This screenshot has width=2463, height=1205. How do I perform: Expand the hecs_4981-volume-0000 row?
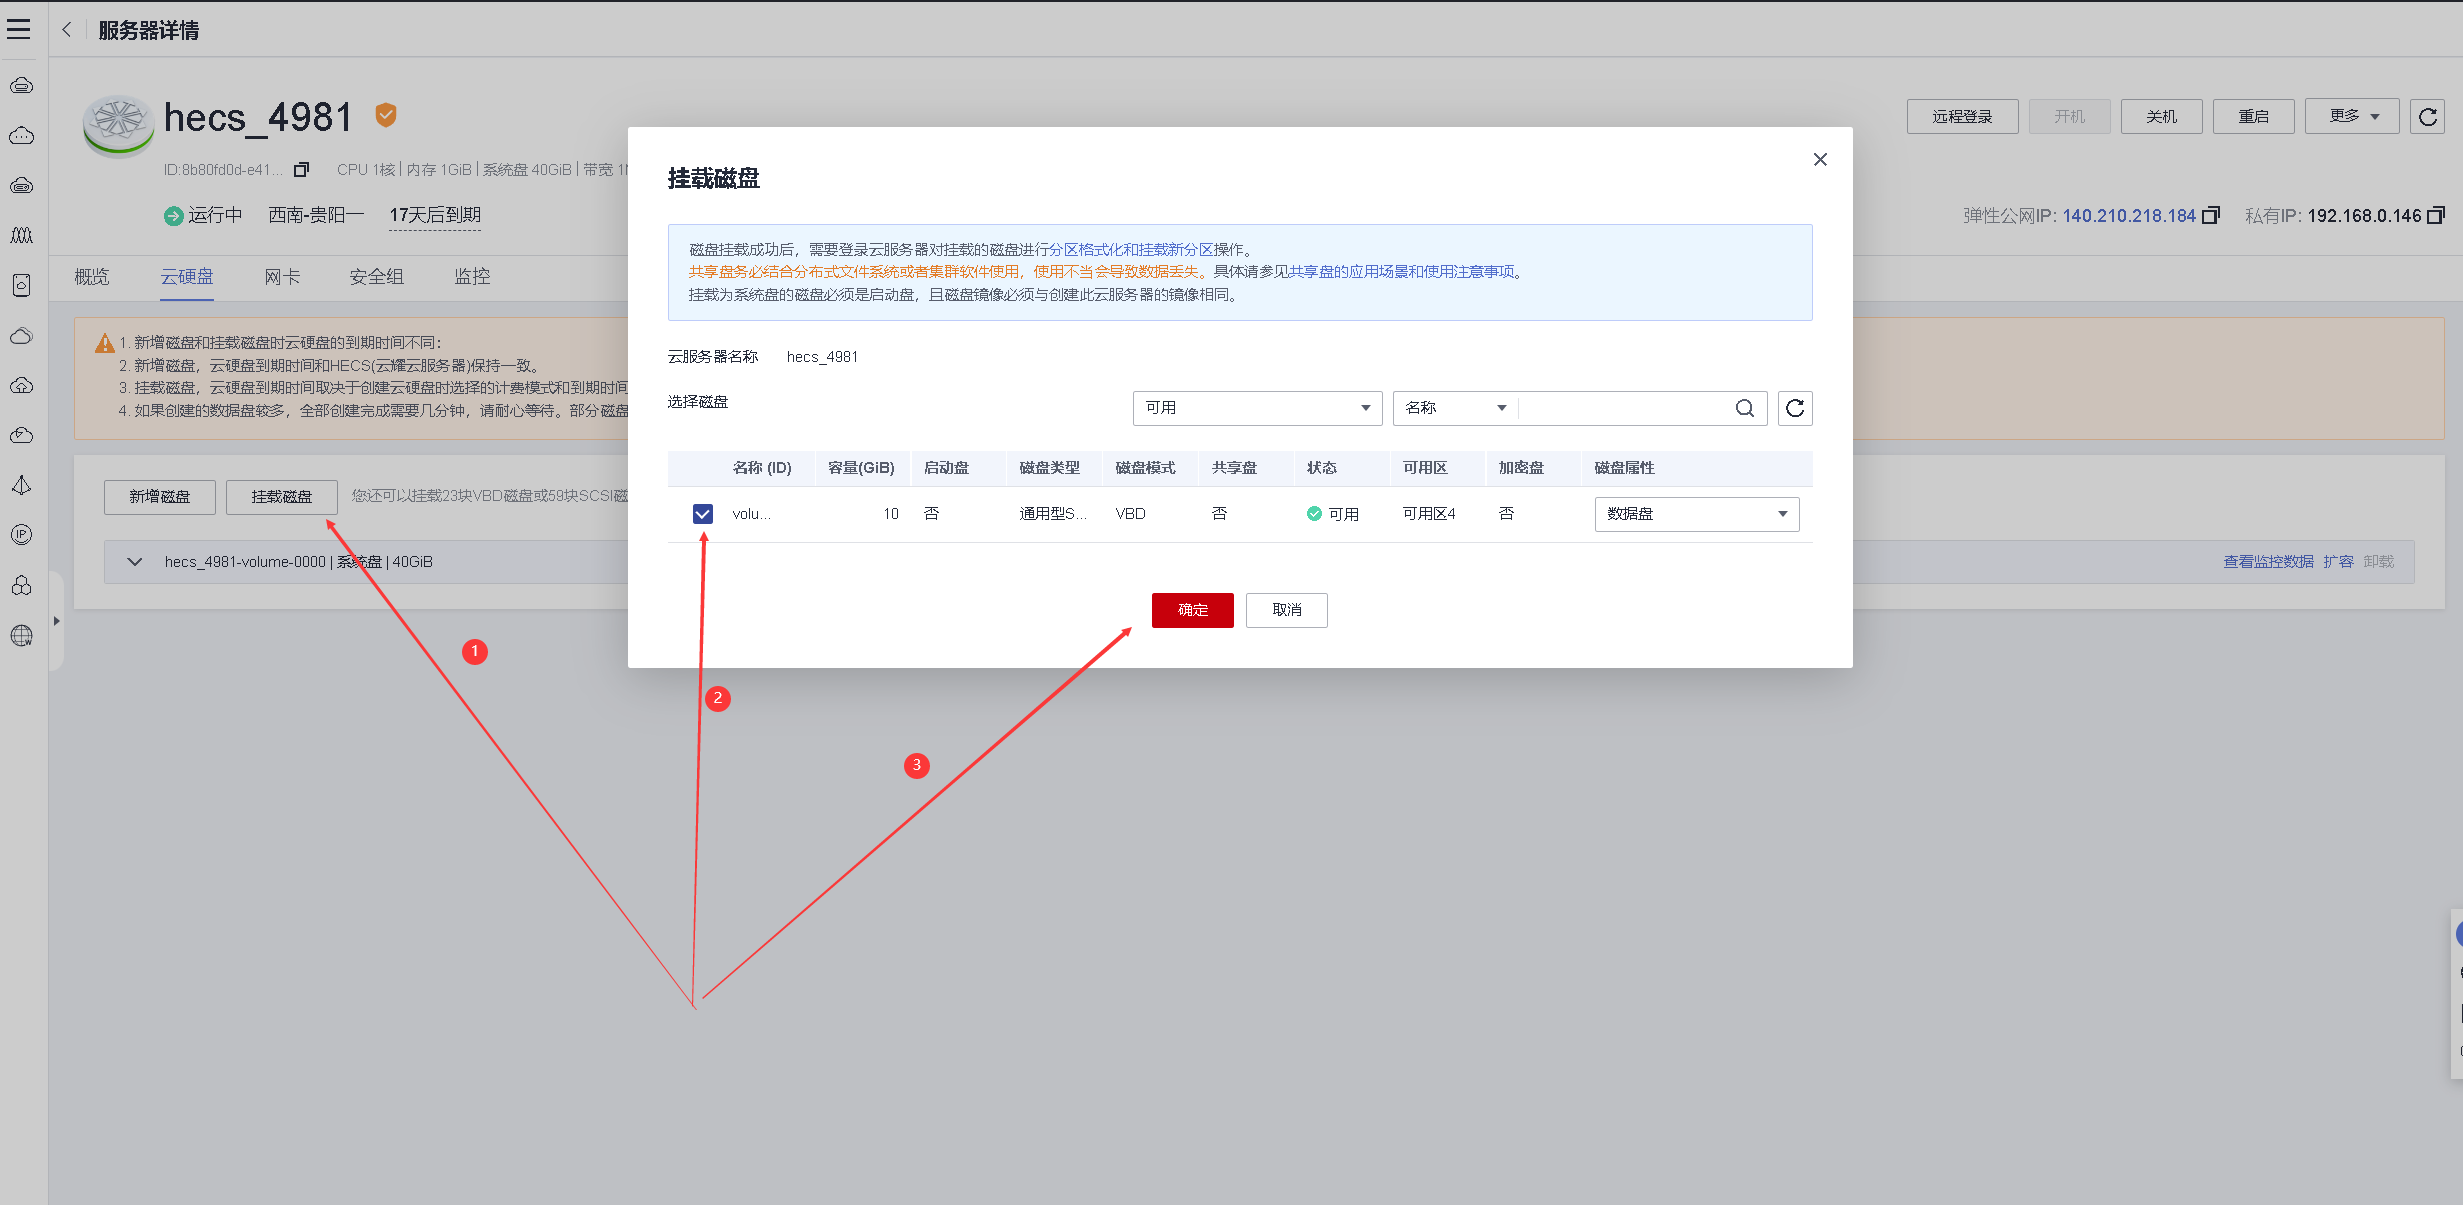pos(135,562)
